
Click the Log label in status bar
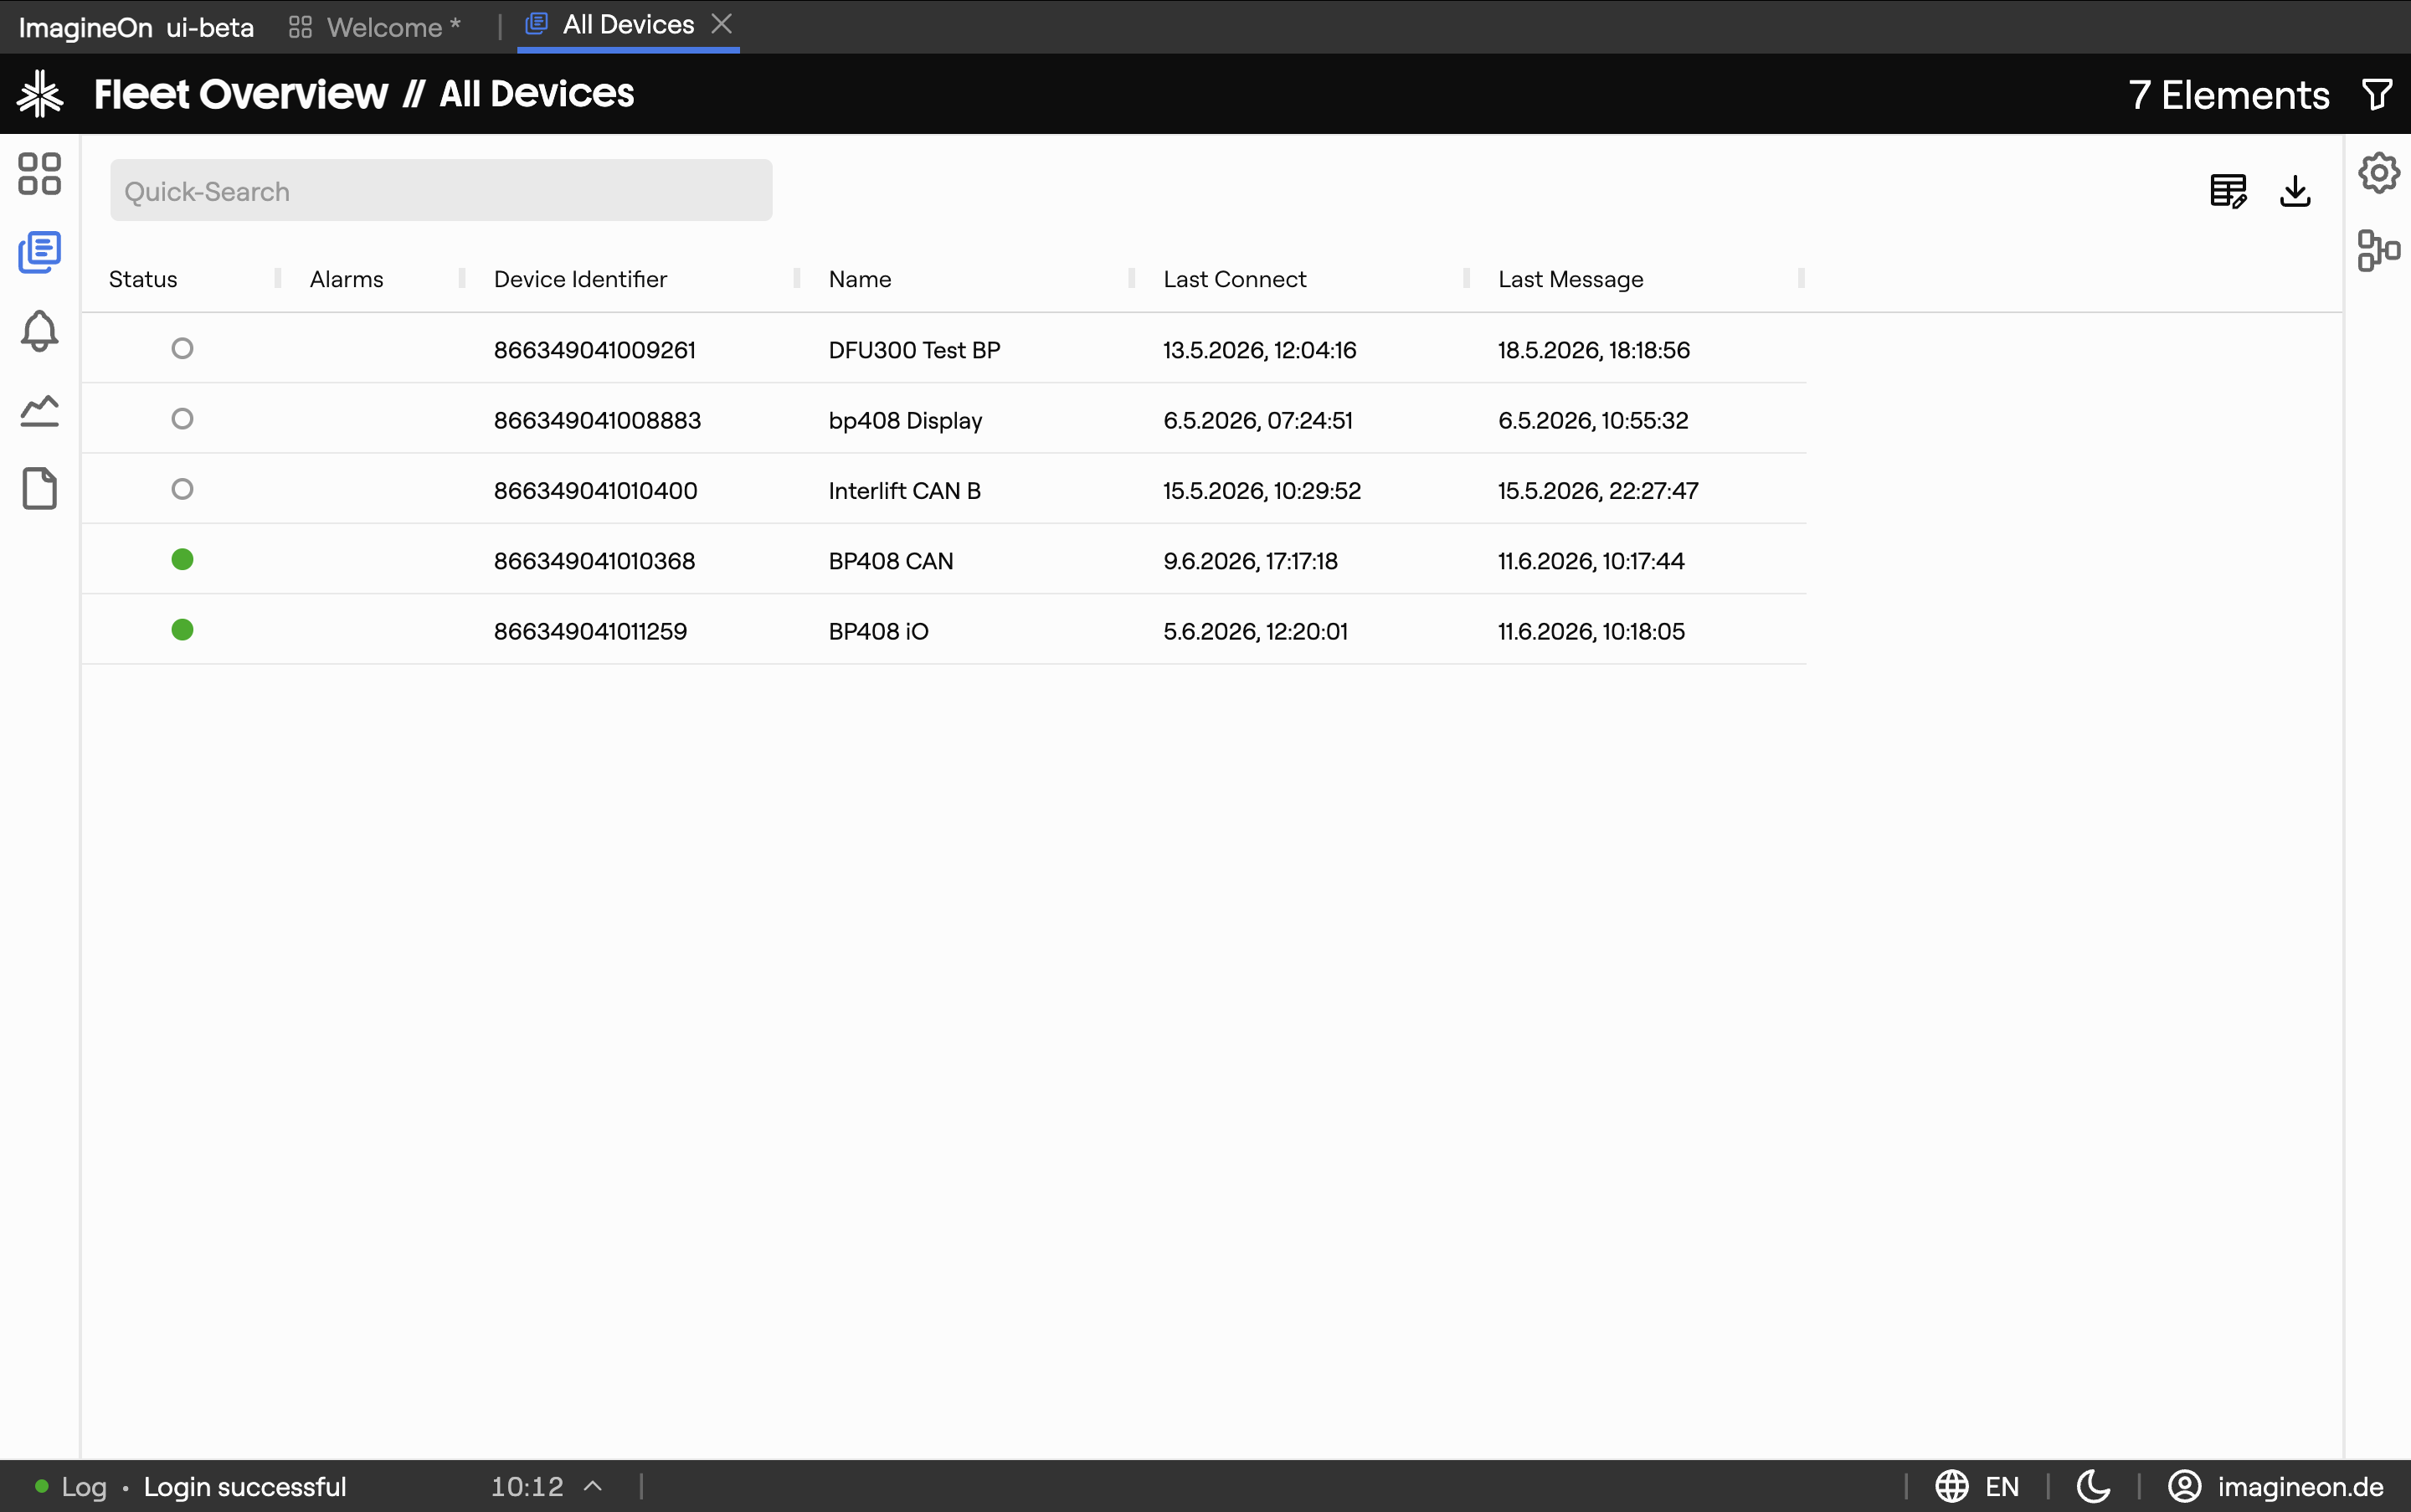tap(84, 1487)
